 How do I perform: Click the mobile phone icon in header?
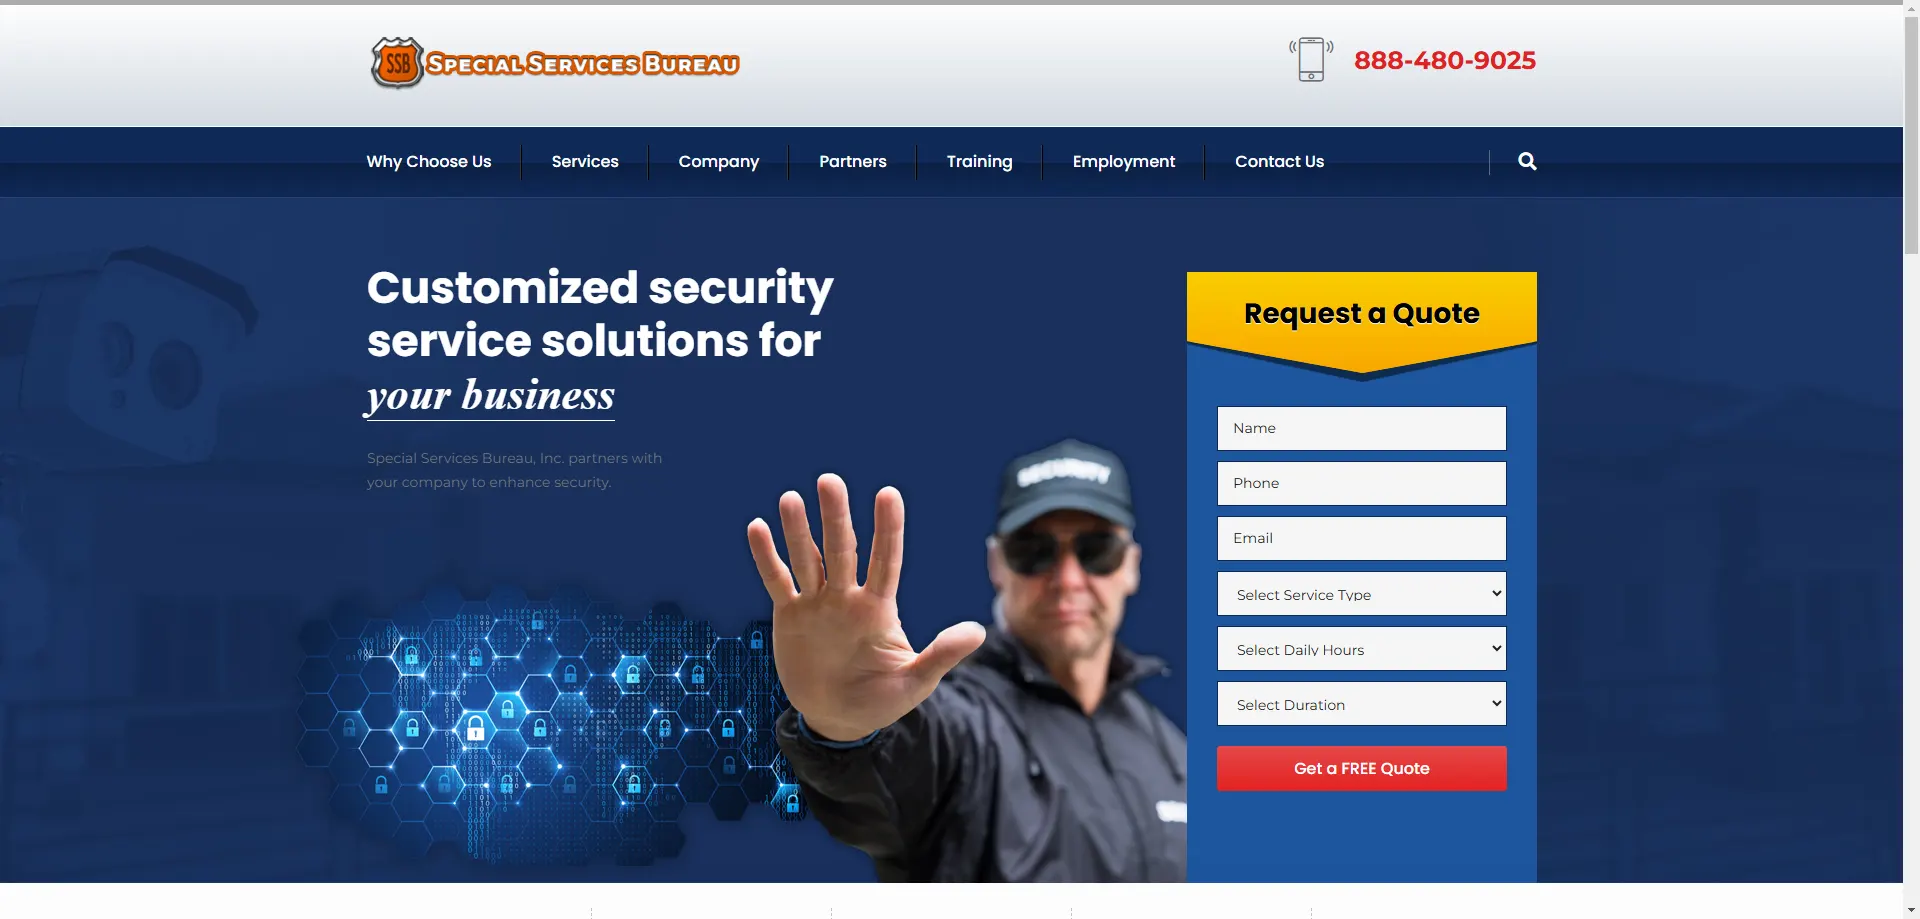(1311, 60)
